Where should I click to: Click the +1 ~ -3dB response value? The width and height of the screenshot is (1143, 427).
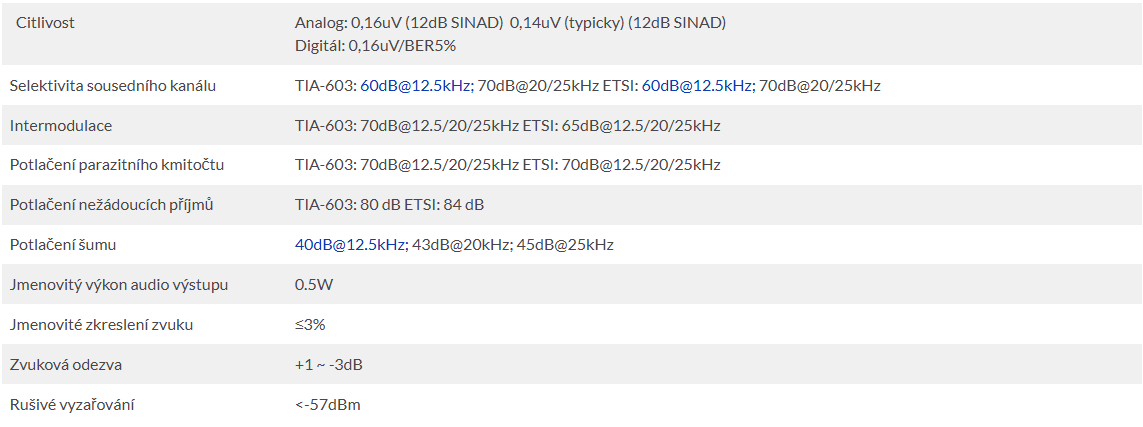click(329, 364)
